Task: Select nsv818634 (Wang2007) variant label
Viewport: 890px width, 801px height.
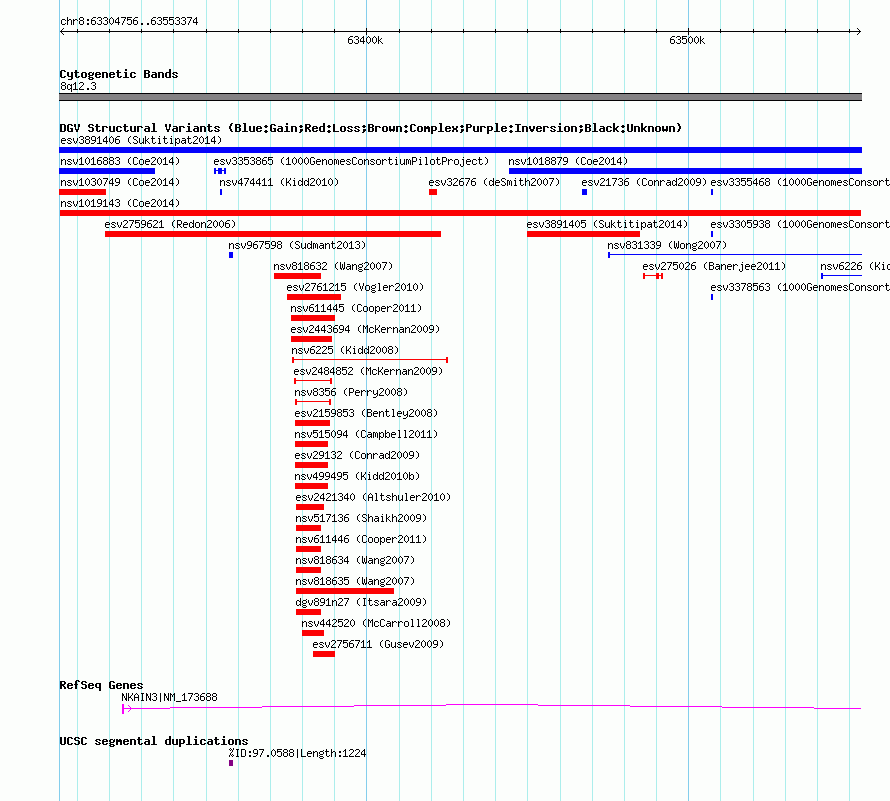Action: pyautogui.click(x=355, y=560)
